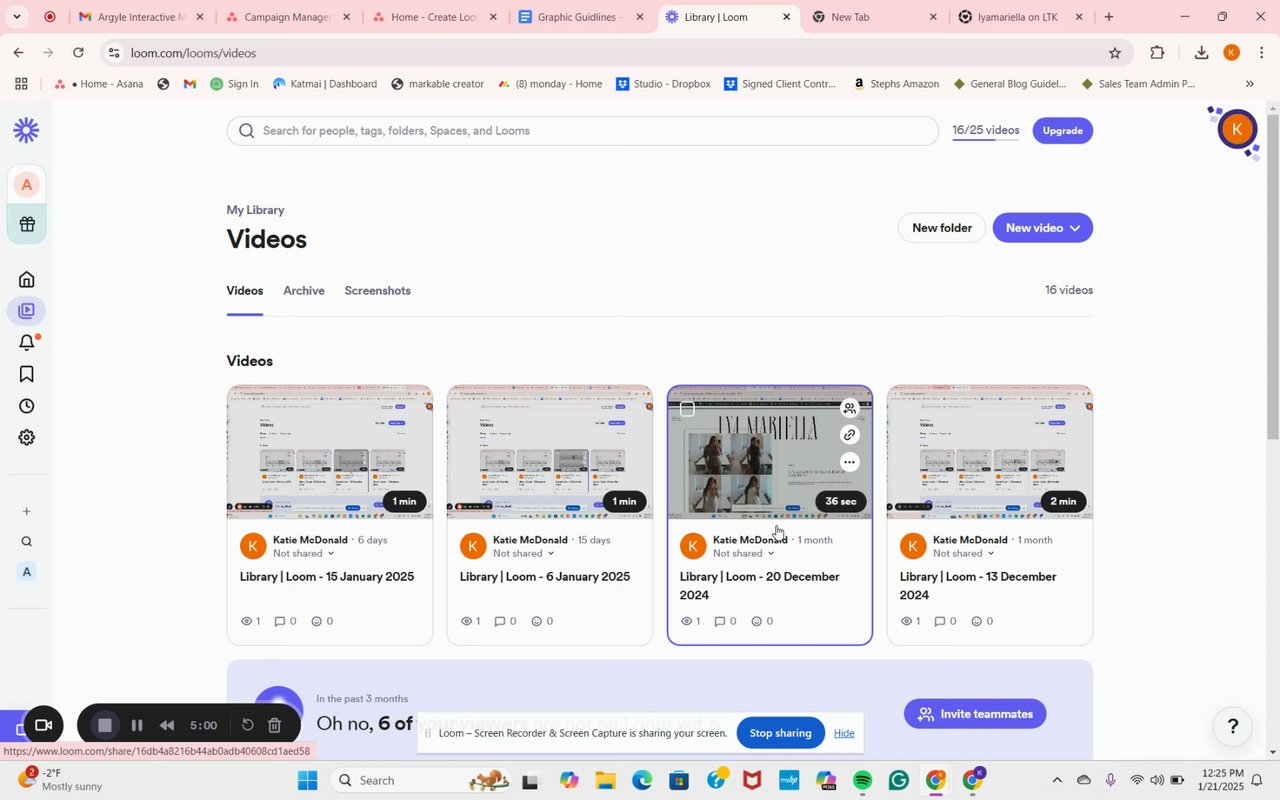The image size is (1280, 800).
Task: Open the New video dropdown
Action: [1042, 228]
